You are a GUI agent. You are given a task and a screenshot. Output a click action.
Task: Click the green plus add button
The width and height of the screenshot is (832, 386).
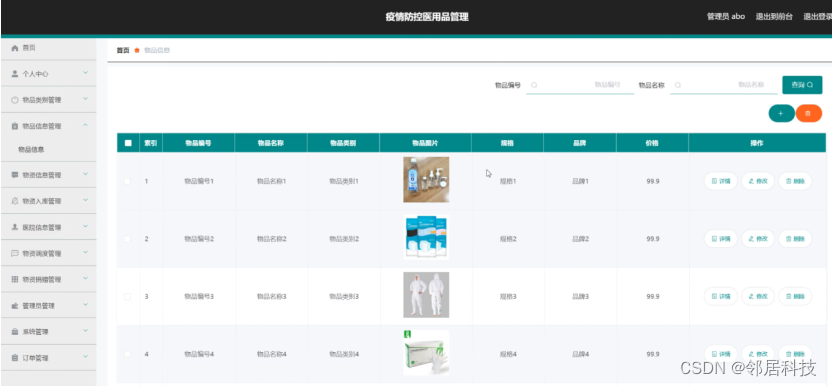pos(781,113)
